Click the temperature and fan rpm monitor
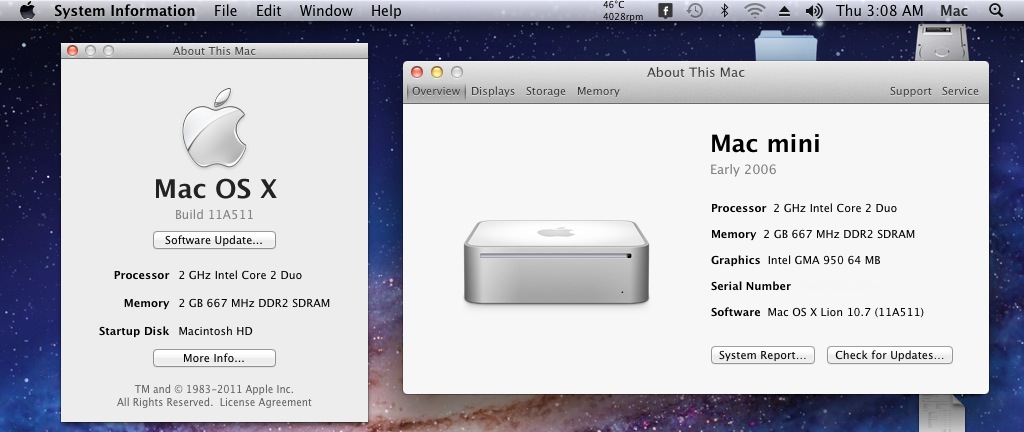This screenshot has height=432, width=1024. point(622,10)
